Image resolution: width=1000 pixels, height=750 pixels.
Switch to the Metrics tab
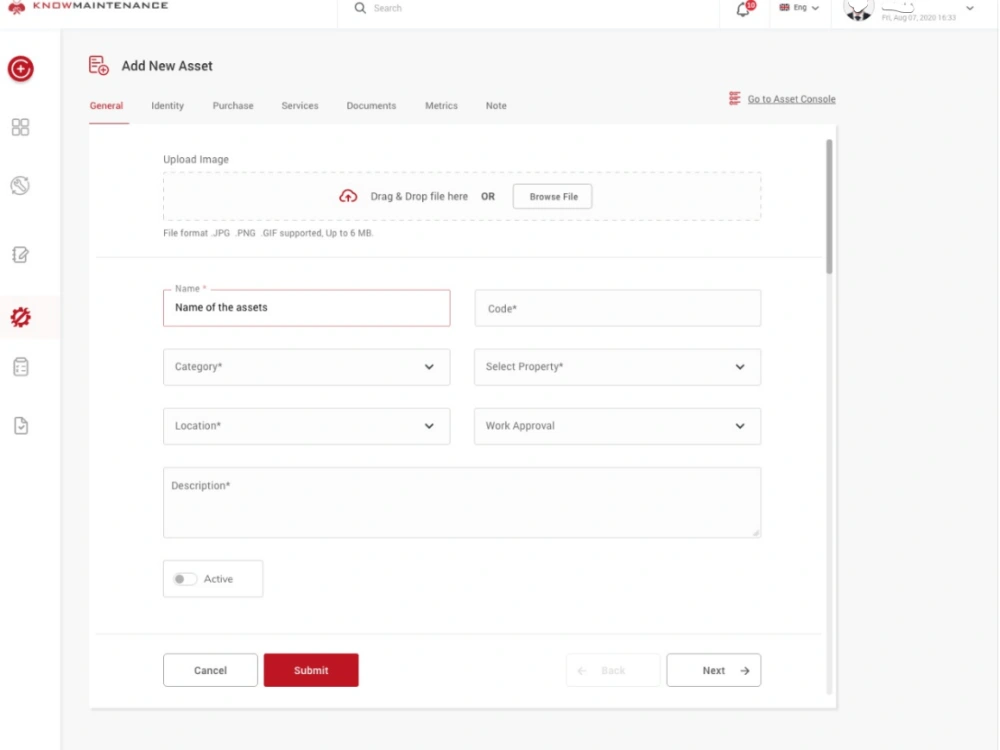coord(441,106)
